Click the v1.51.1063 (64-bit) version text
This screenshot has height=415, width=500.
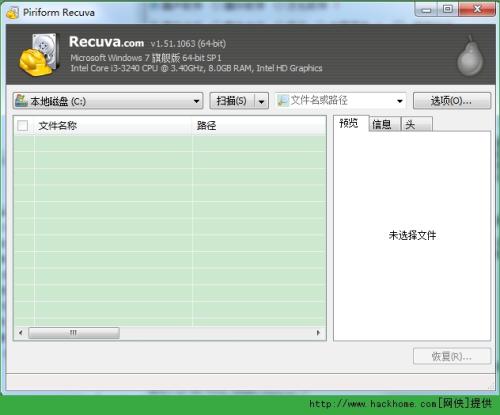[188, 44]
